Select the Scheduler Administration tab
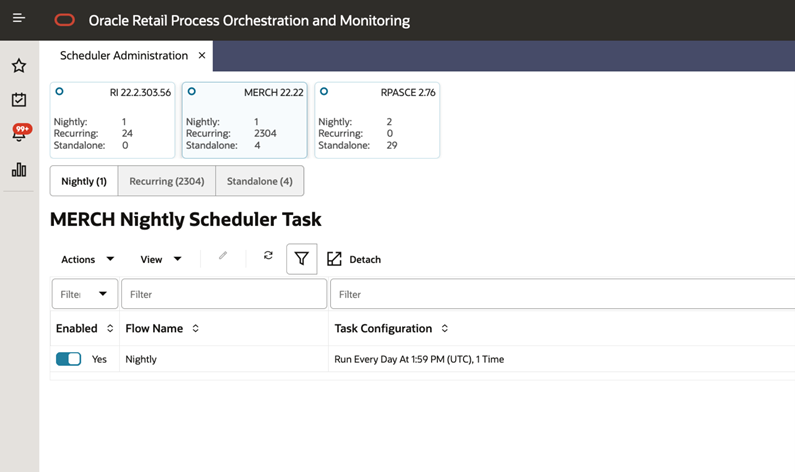795x472 pixels. pyautogui.click(x=124, y=55)
